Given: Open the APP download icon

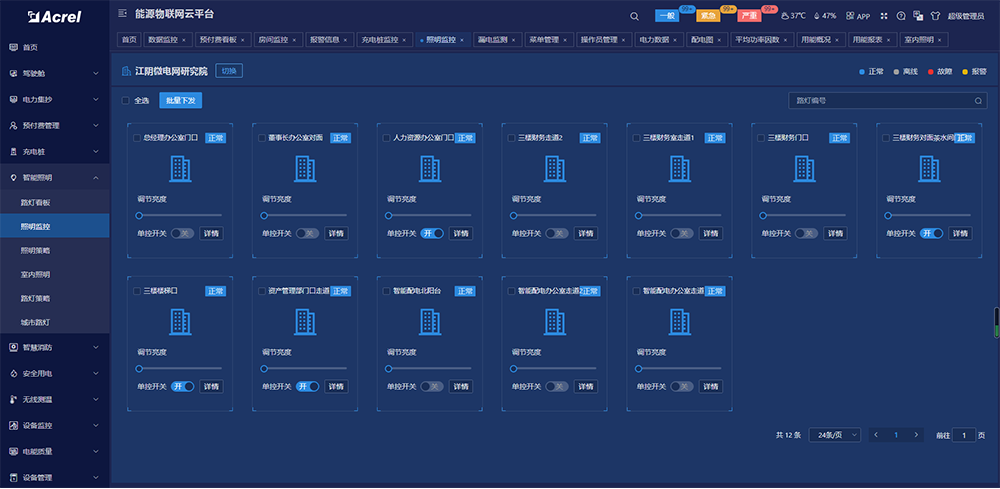Looking at the screenshot, I should [856, 16].
